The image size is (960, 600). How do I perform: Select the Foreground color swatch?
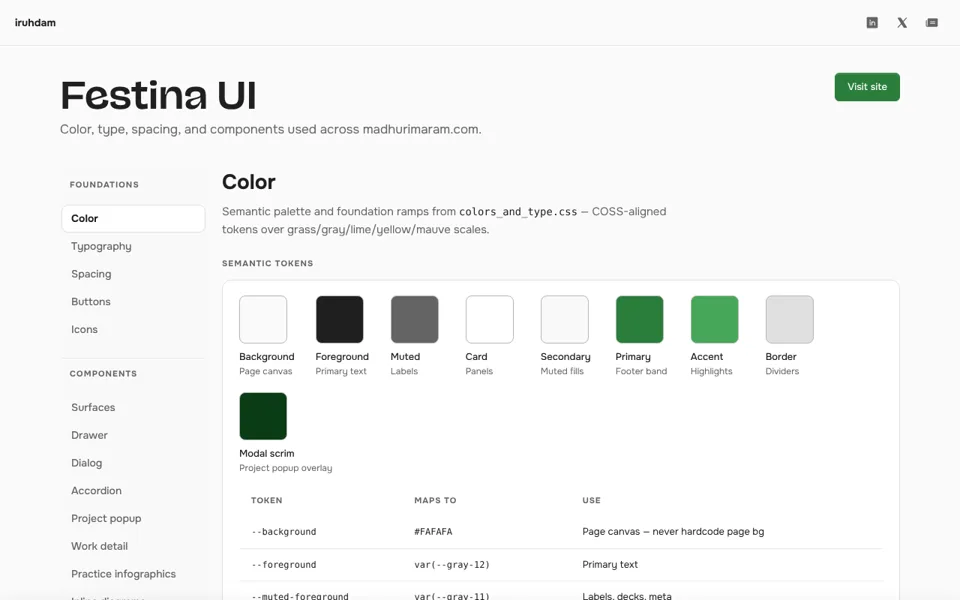click(x=340, y=320)
